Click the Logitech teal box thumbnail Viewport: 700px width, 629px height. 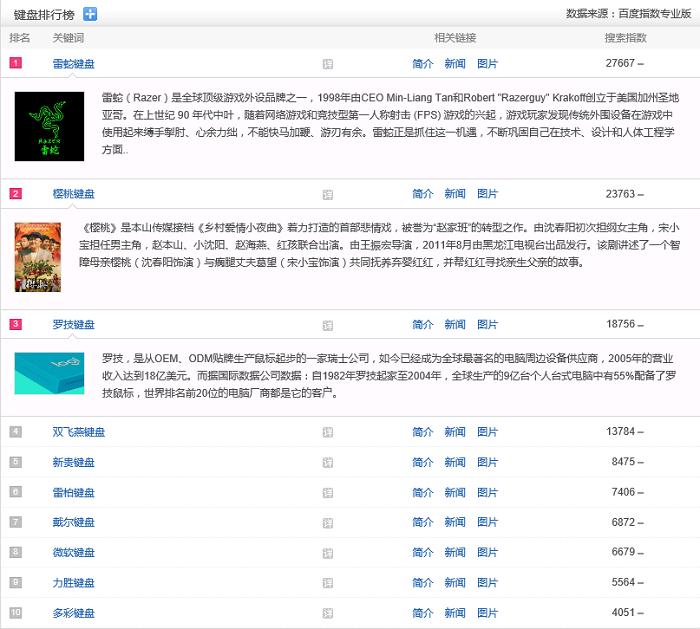point(49,373)
